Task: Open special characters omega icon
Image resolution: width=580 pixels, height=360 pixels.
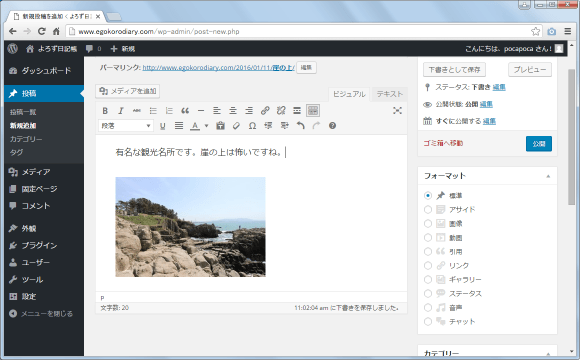Action: (x=252, y=126)
